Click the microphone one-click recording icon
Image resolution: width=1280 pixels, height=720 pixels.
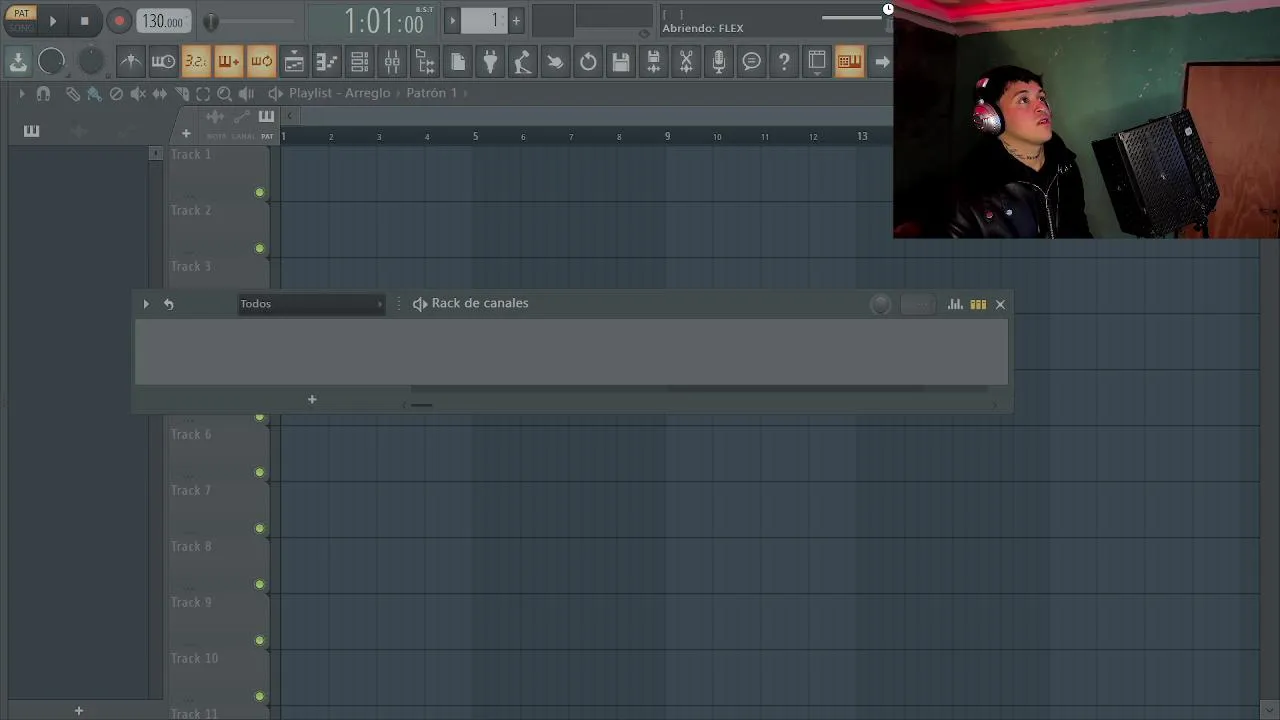coord(719,62)
